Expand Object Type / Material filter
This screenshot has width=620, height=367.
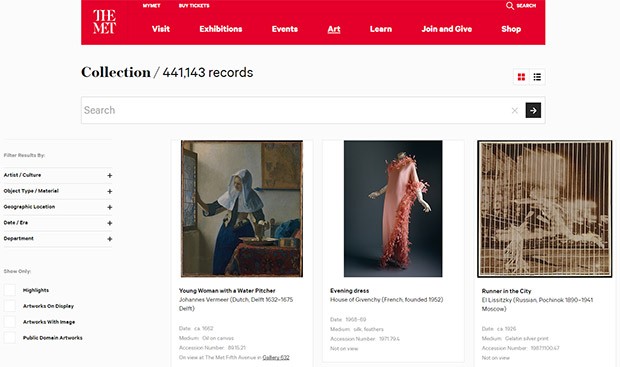click(58, 191)
